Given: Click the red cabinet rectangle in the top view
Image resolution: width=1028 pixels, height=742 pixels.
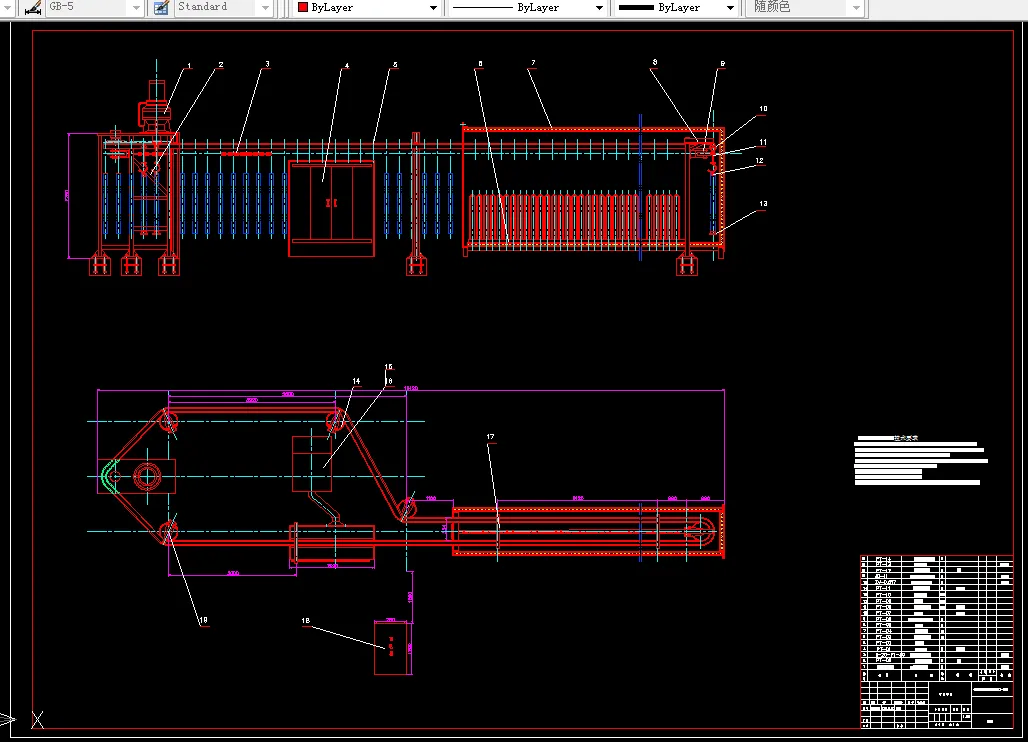Looking at the screenshot, I should (331, 208).
